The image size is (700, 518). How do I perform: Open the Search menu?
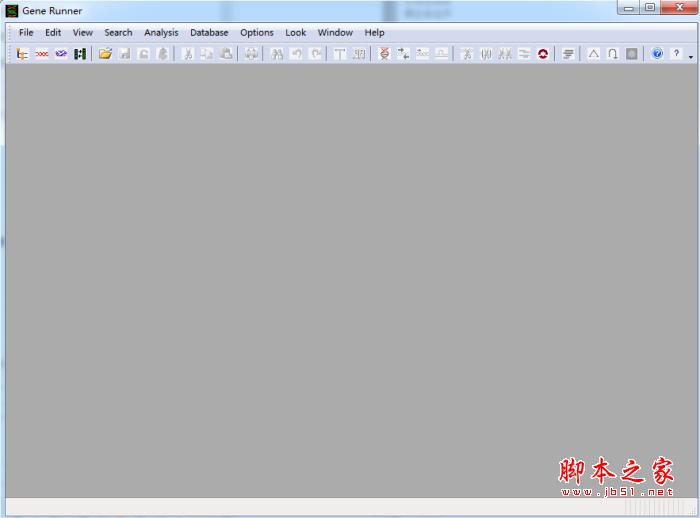(118, 33)
